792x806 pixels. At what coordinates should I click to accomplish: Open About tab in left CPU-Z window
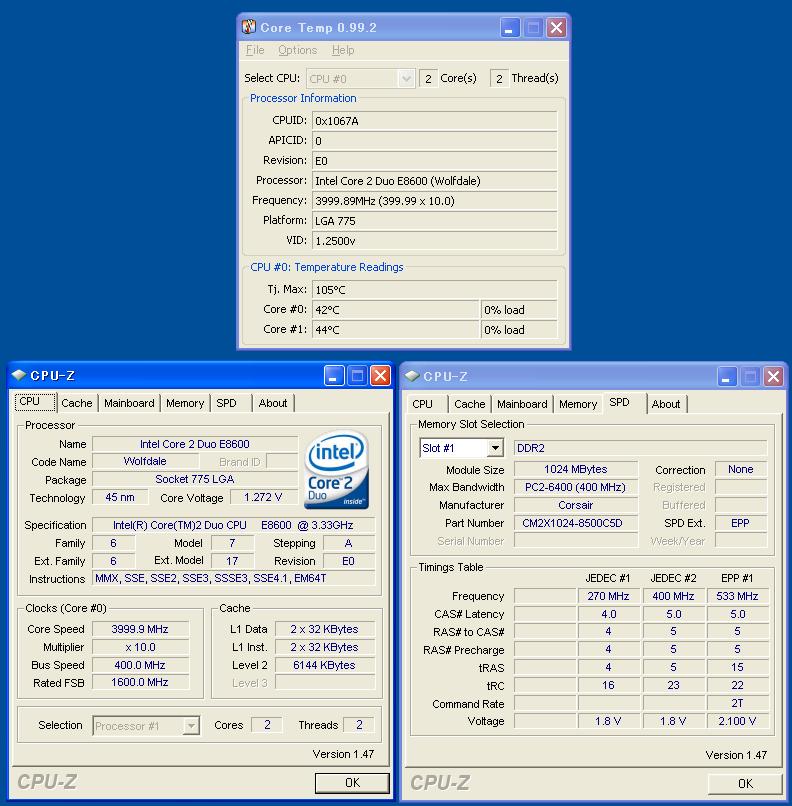coord(273,403)
